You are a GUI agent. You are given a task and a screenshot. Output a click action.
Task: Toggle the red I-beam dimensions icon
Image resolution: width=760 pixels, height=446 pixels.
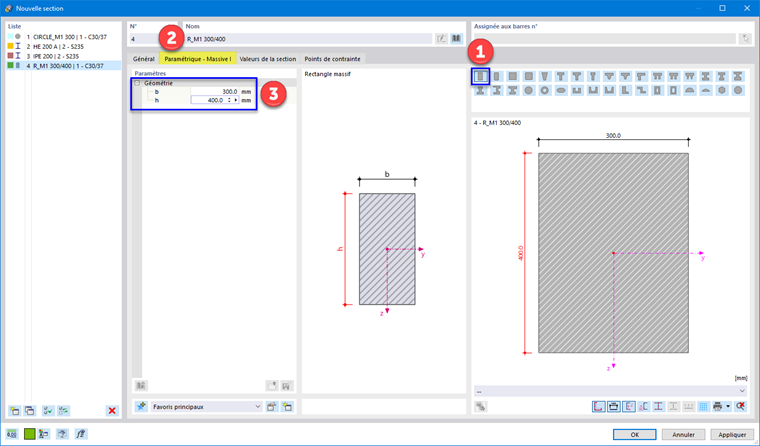pyautogui.click(x=658, y=406)
